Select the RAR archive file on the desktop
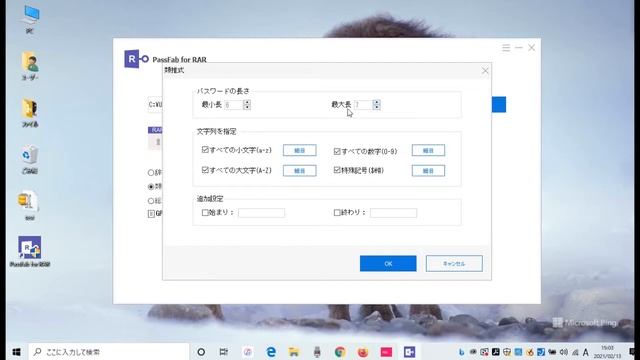 coord(30,206)
